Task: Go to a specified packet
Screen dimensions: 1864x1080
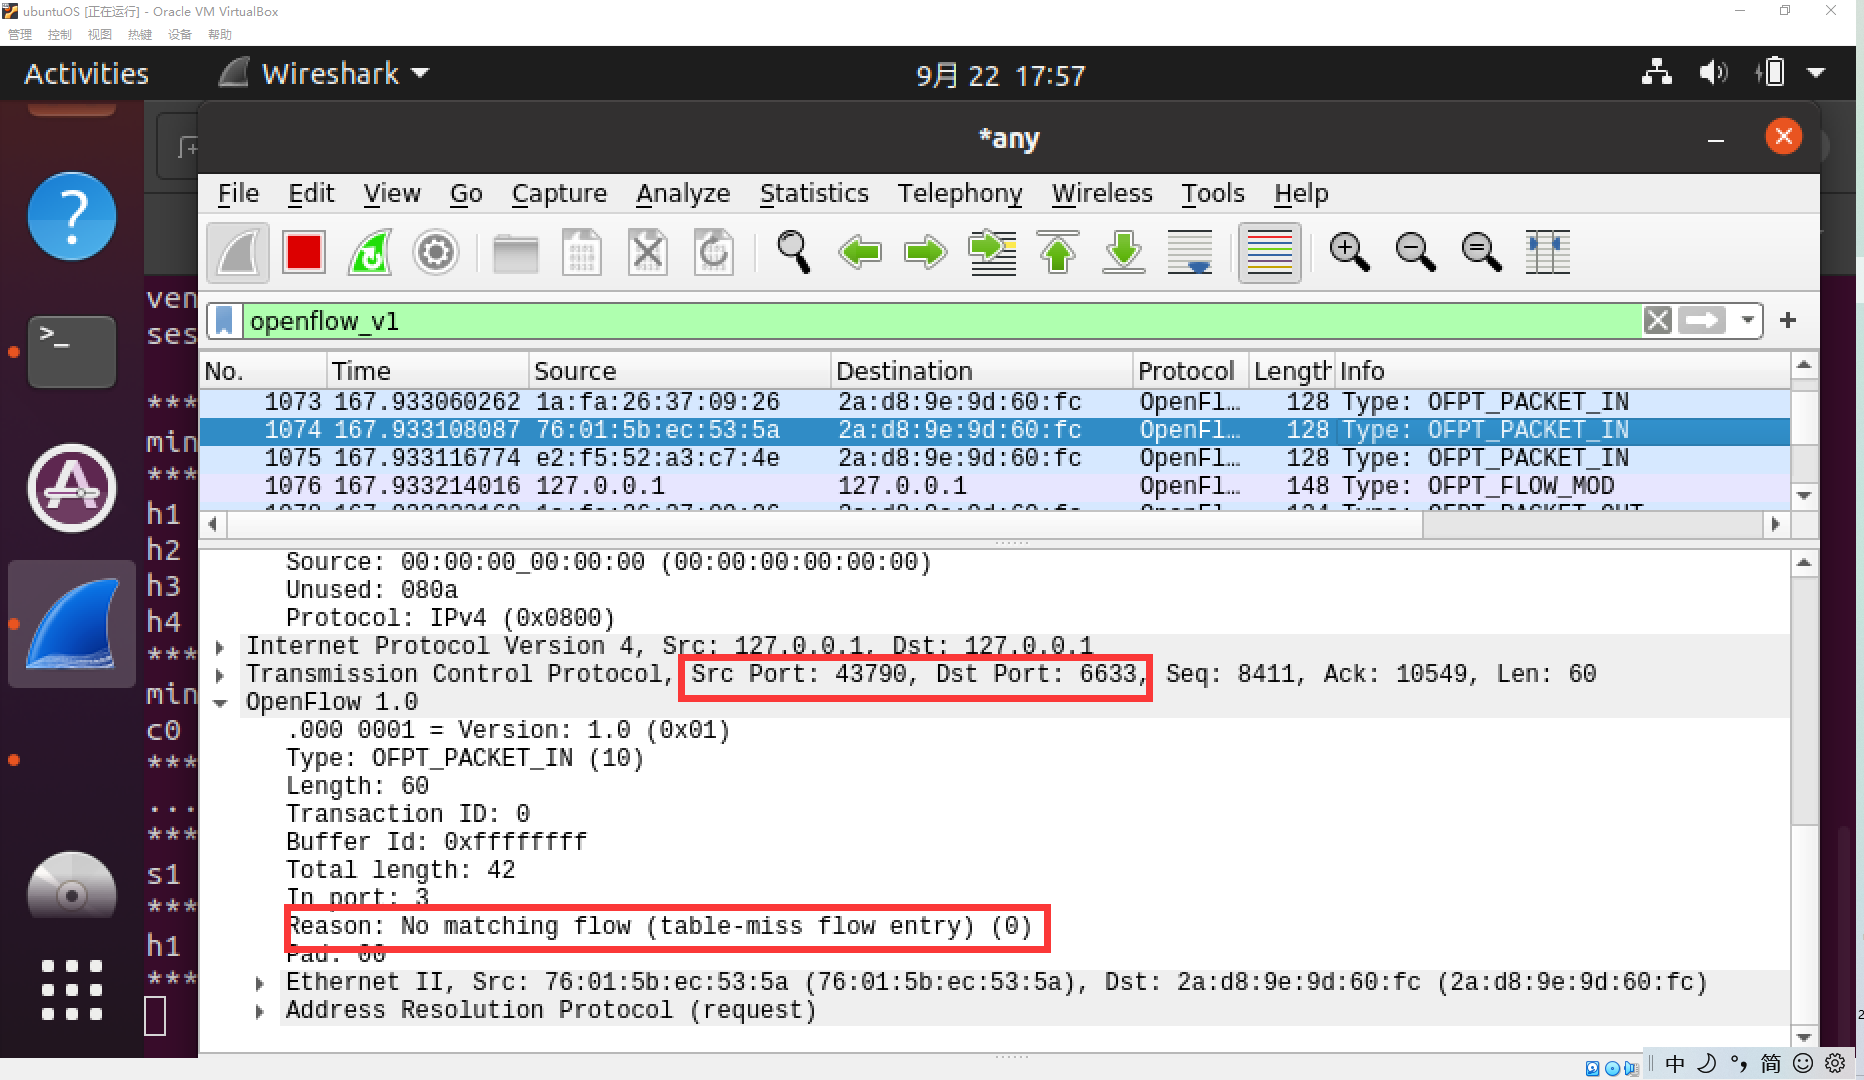Action: [992, 253]
